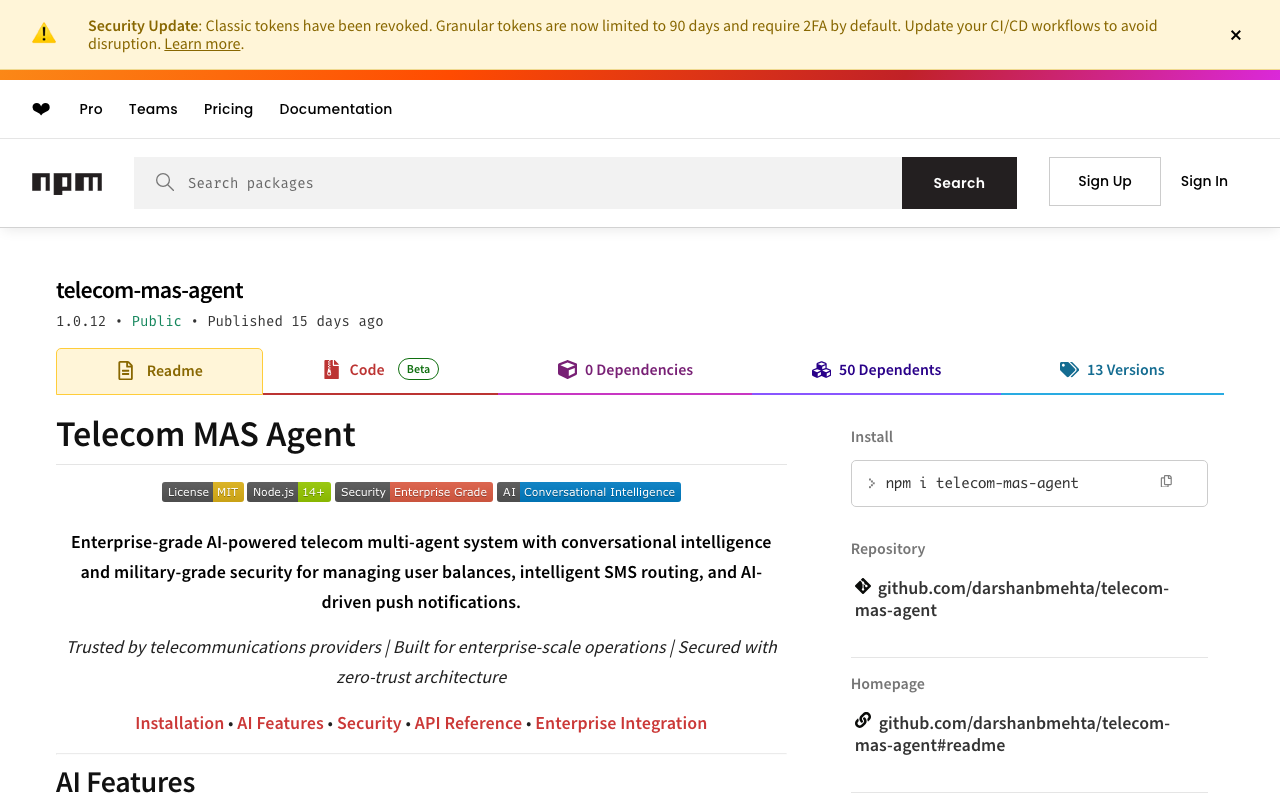Click the telecom-mas-agent package title

point(150,290)
